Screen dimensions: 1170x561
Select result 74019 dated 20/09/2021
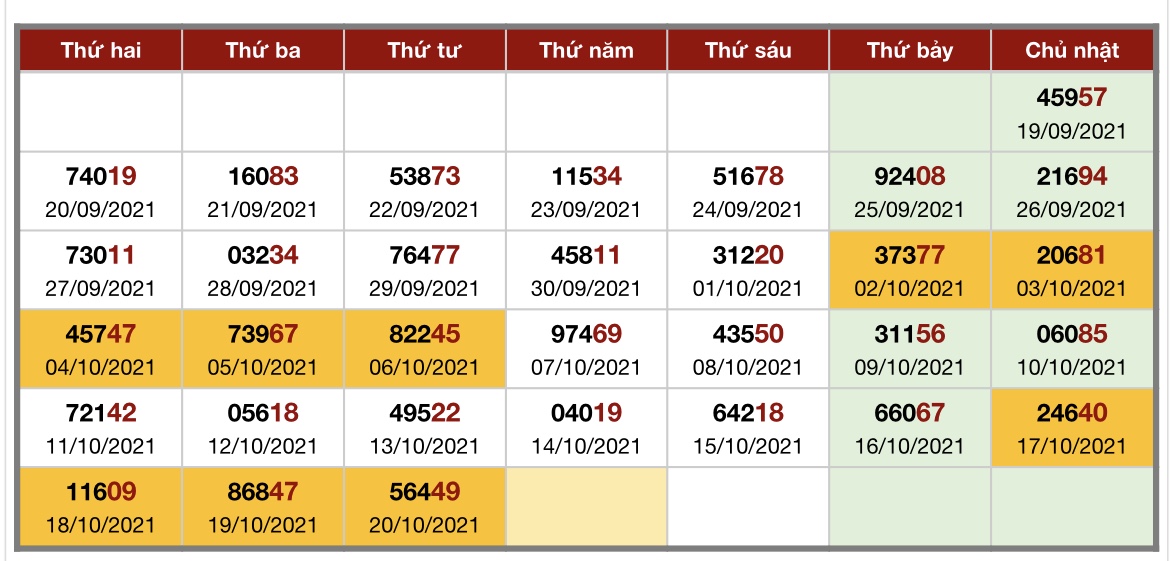click(x=101, y=192)
